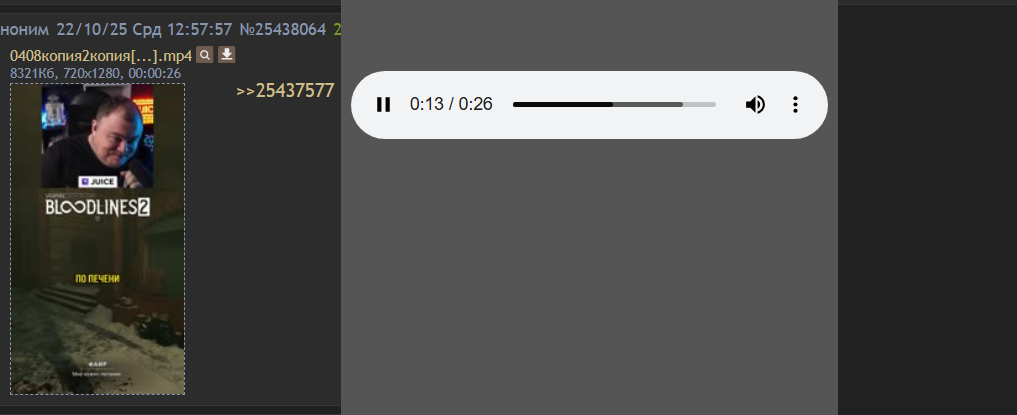Click the JUICE badge in the thumbnail
The width and height of the screenshot is (1017, 415).
[98, 182]
